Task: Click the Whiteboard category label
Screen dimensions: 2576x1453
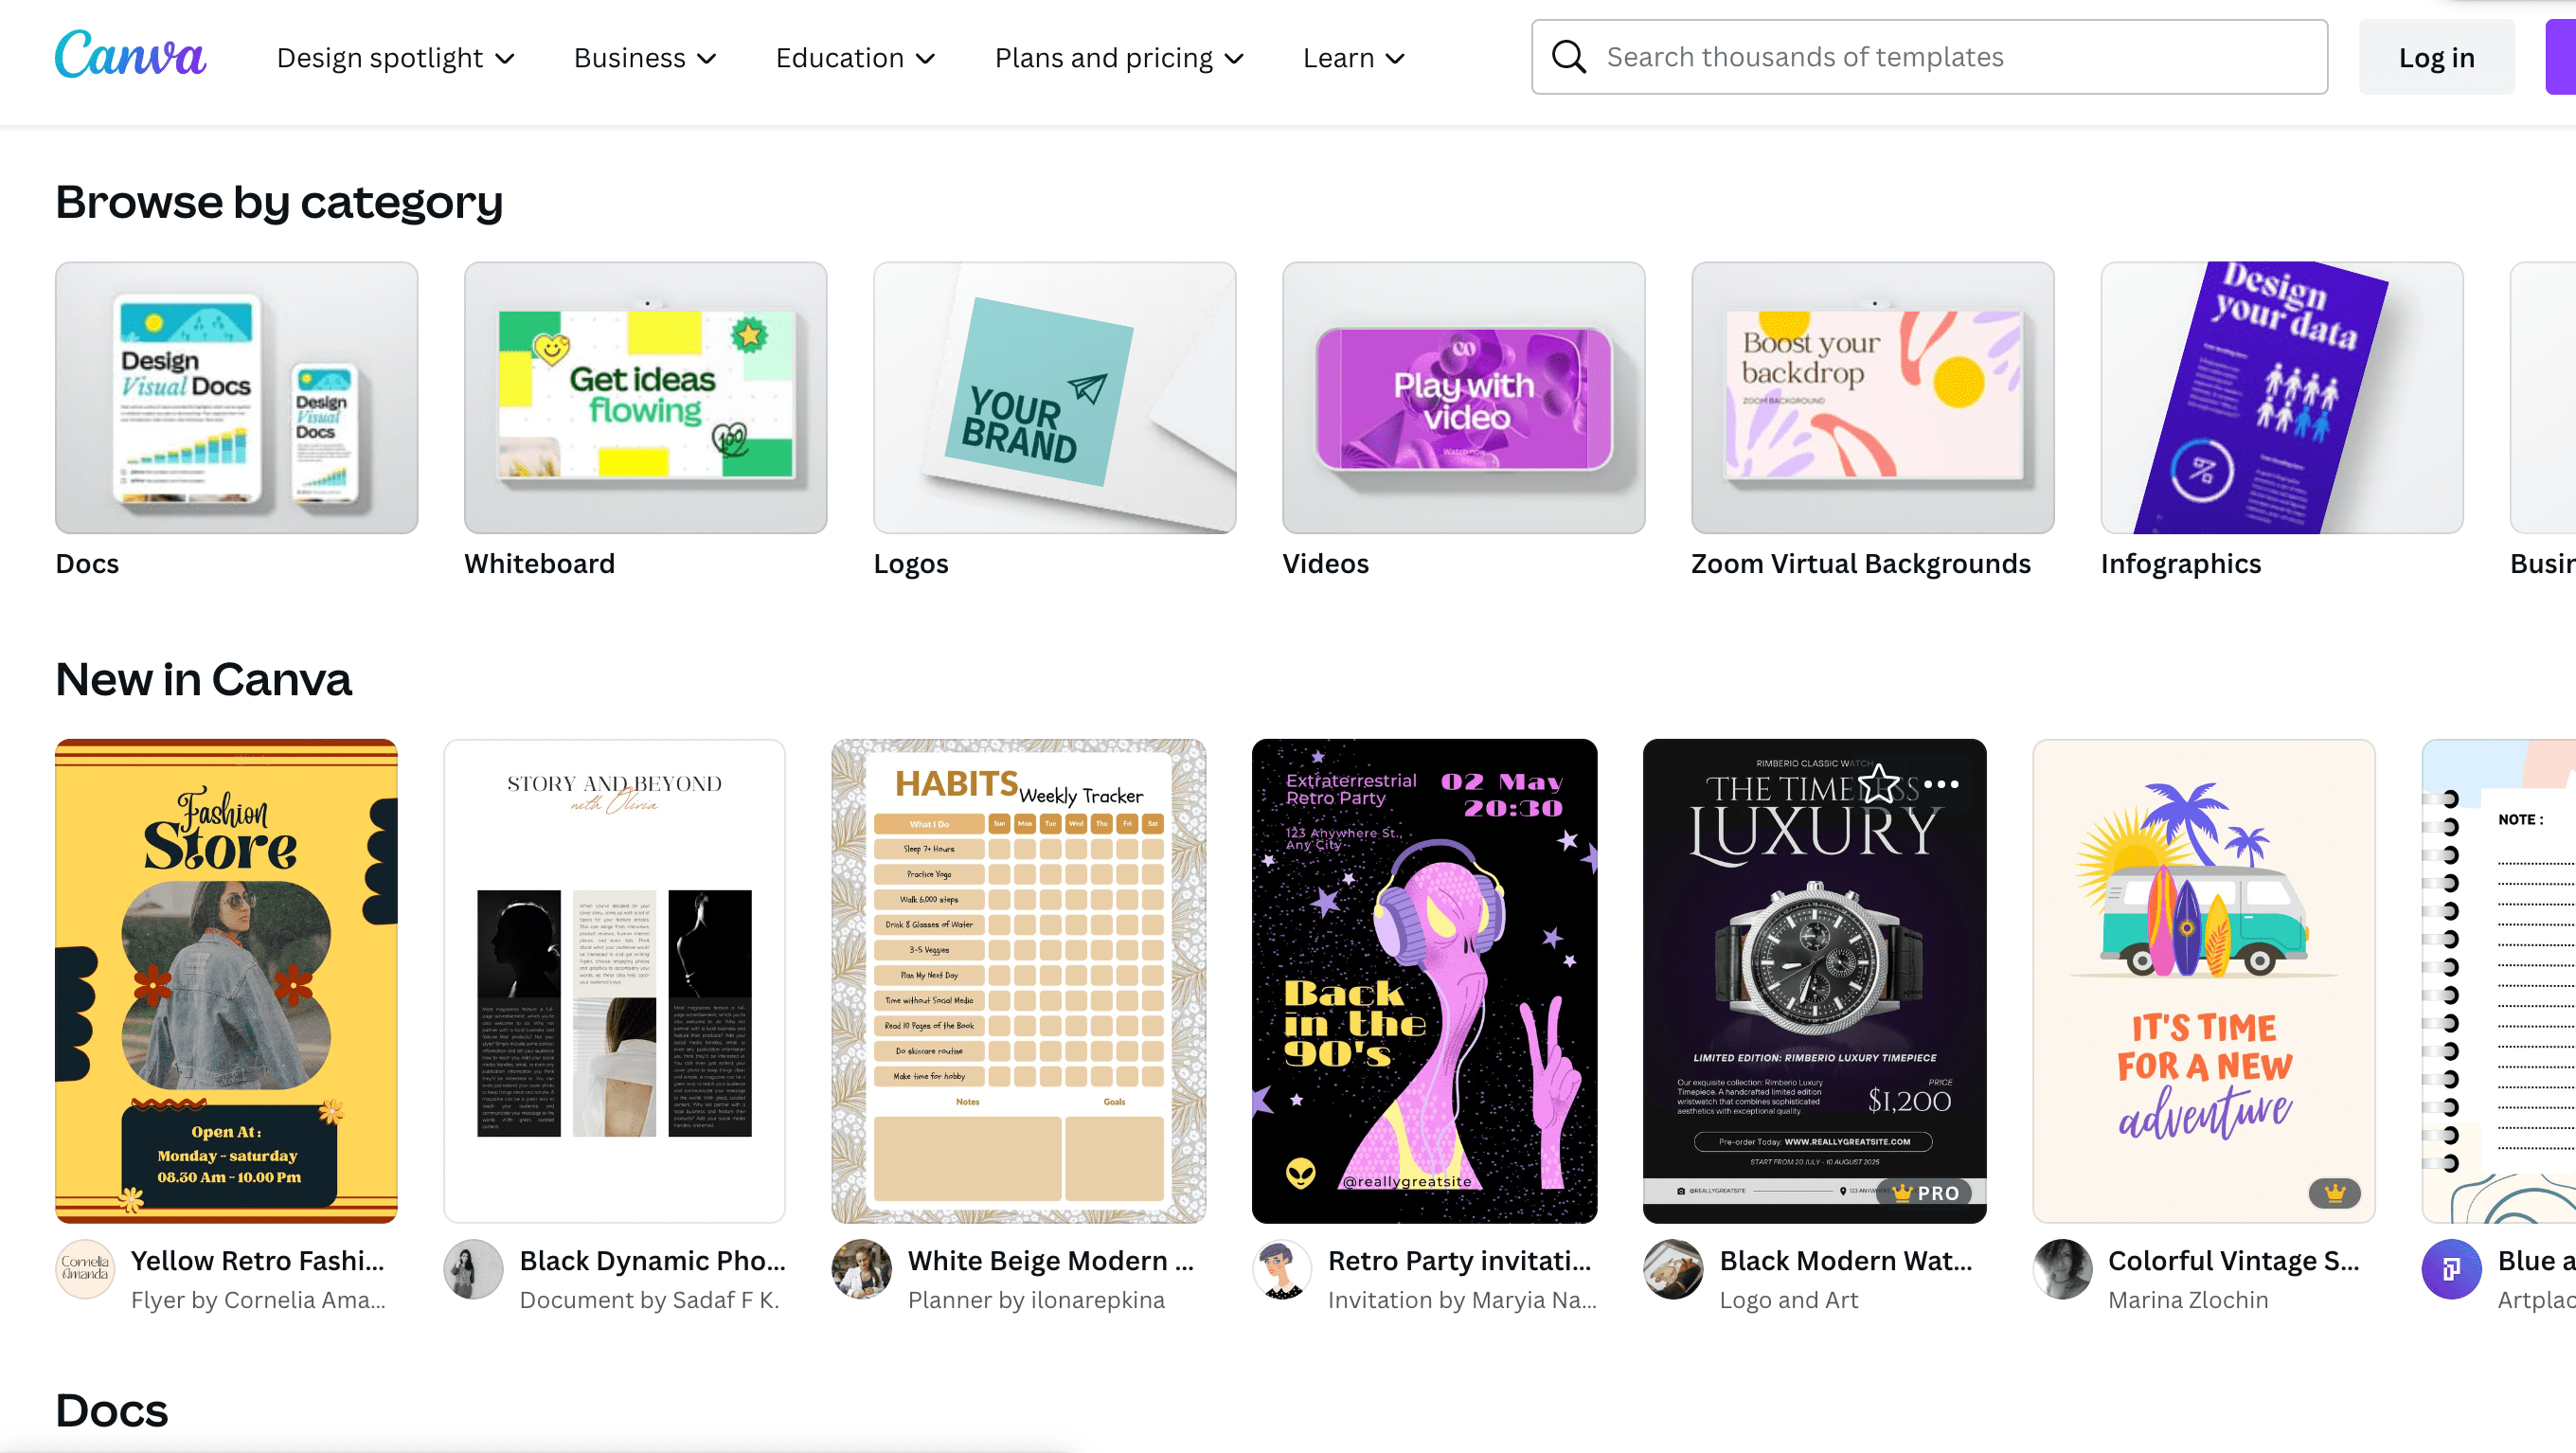Action: coord(539,564)
